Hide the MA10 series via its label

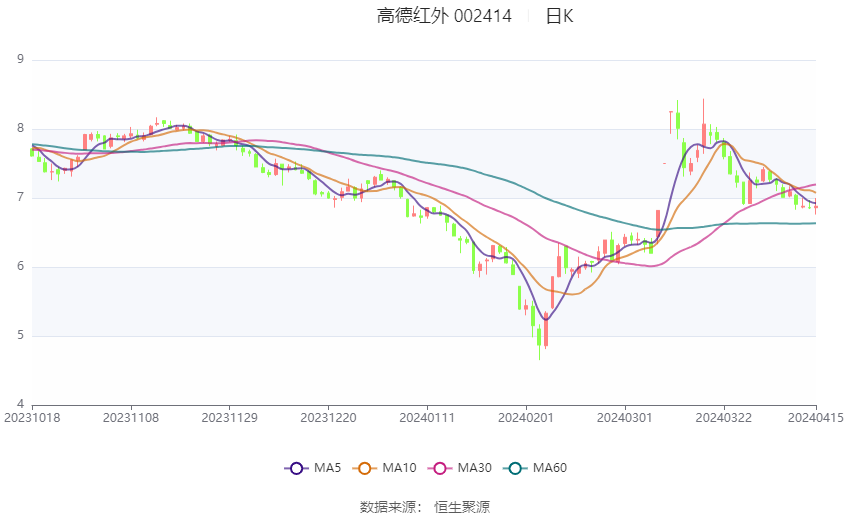click(400, 468)
